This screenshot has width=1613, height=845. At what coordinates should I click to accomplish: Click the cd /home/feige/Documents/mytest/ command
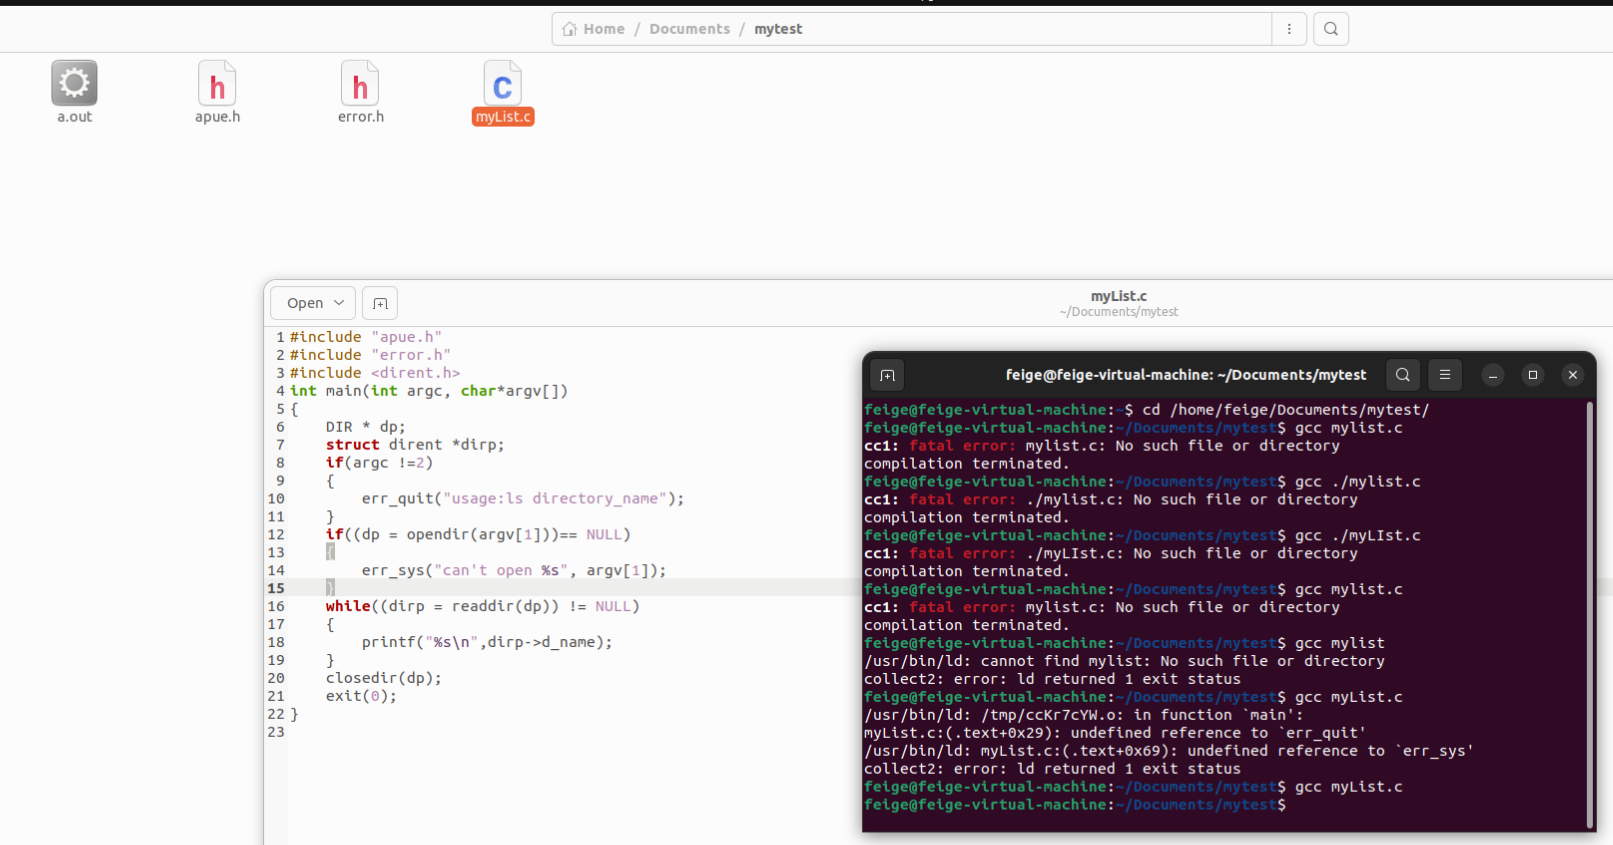pos(1286,410)
